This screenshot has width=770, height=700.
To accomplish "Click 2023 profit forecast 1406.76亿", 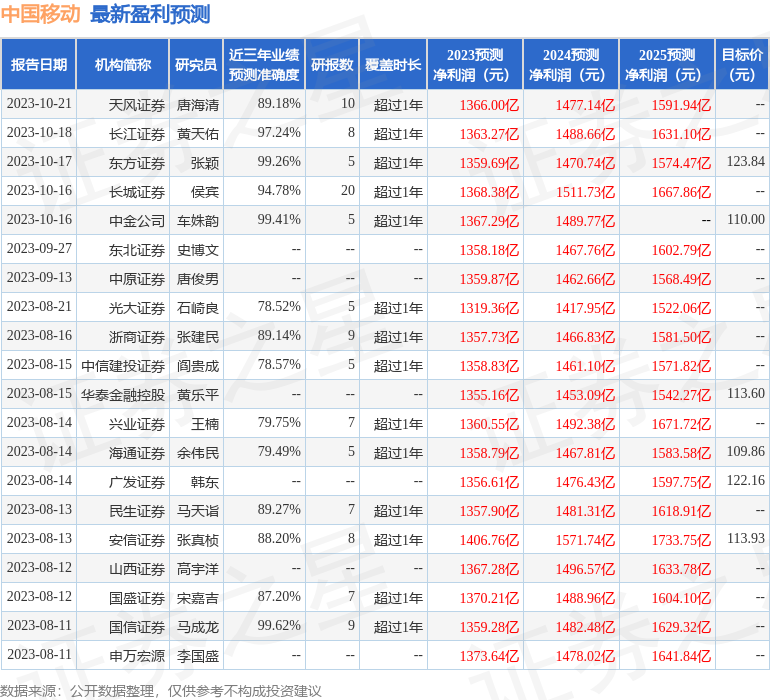I will tap(489, 540).
